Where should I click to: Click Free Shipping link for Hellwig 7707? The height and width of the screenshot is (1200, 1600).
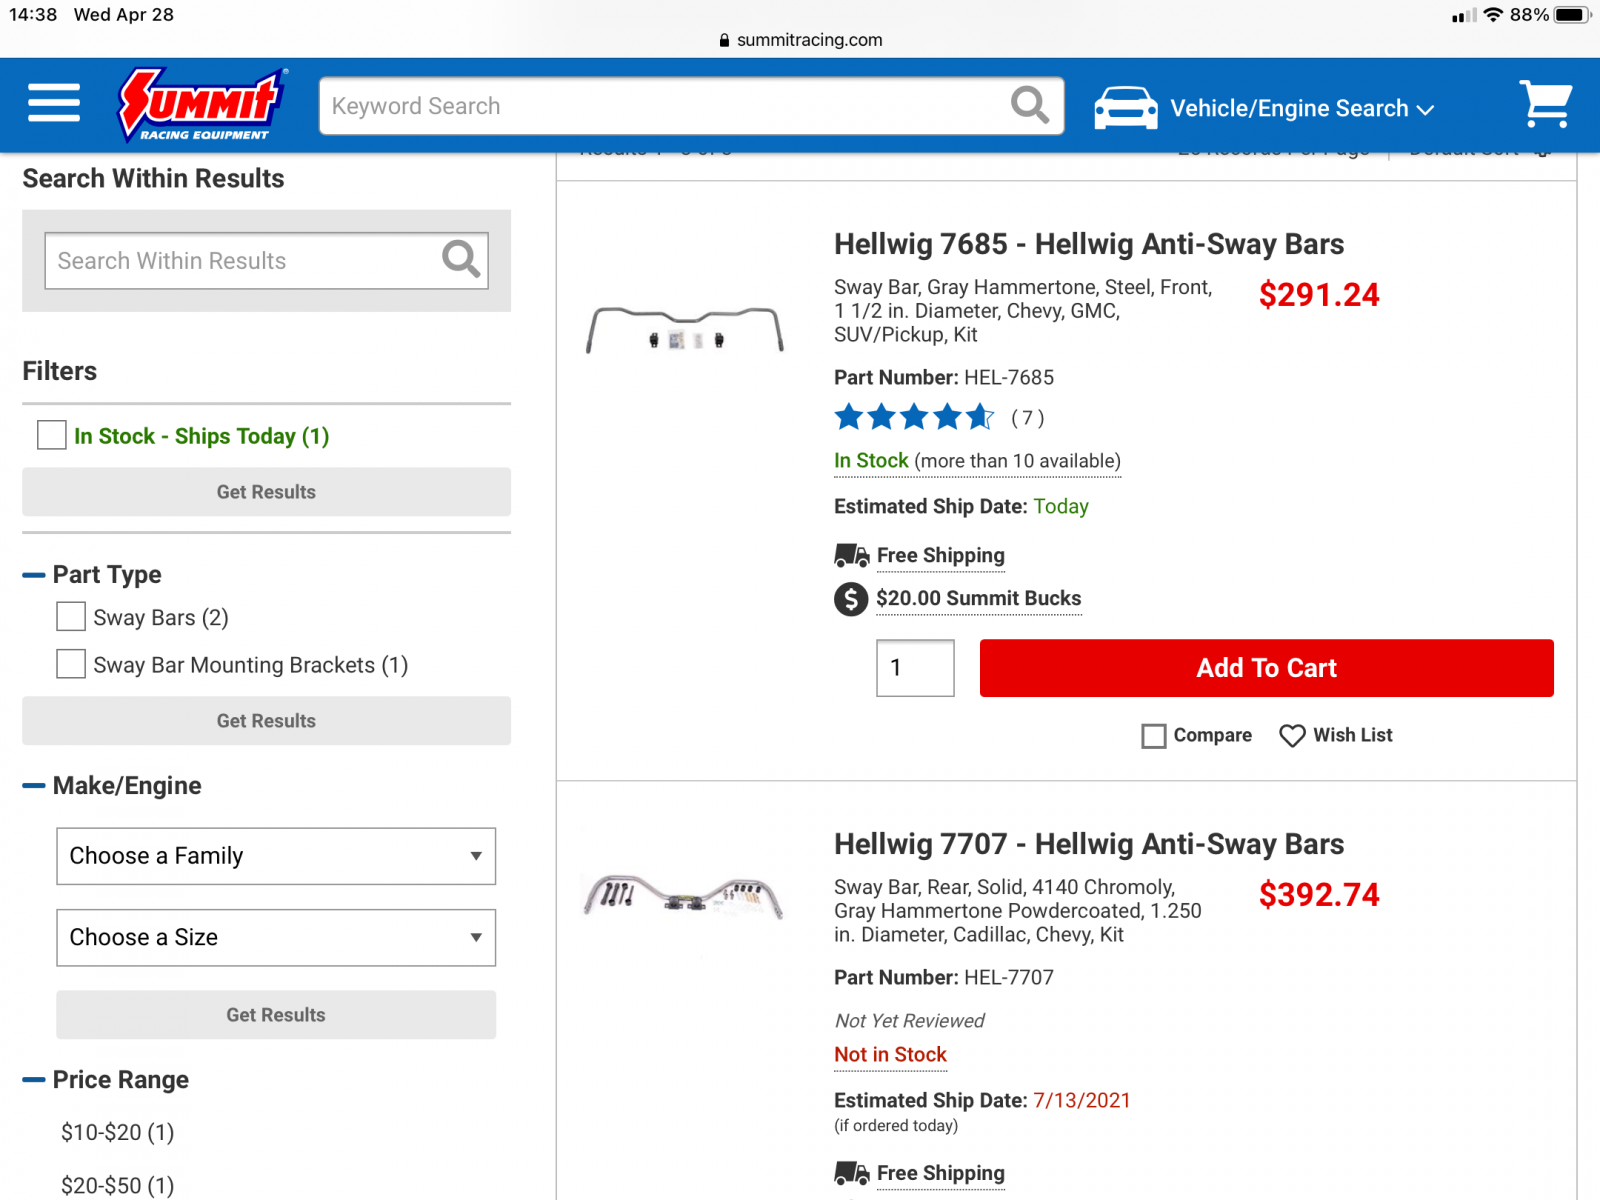[941, 1173]
